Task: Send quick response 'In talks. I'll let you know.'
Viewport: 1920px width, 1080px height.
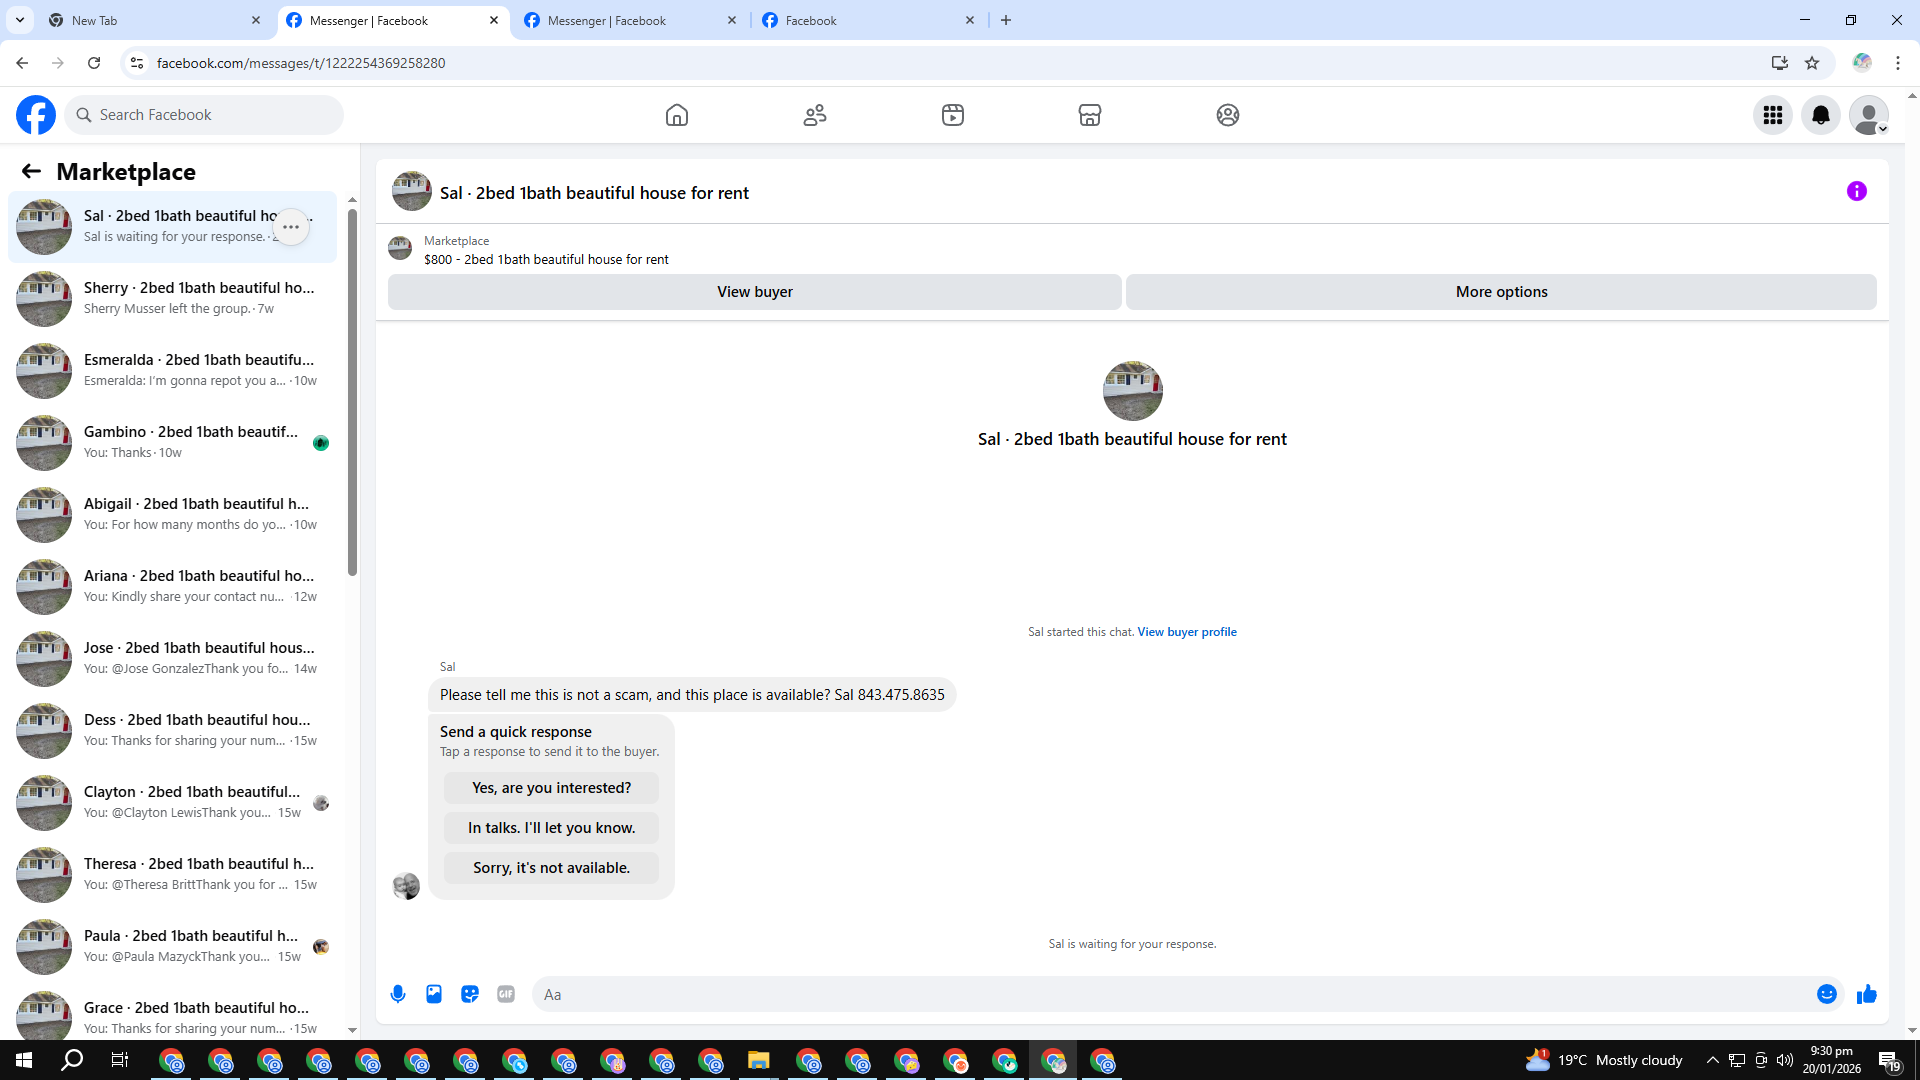Action: pos(551,828)
